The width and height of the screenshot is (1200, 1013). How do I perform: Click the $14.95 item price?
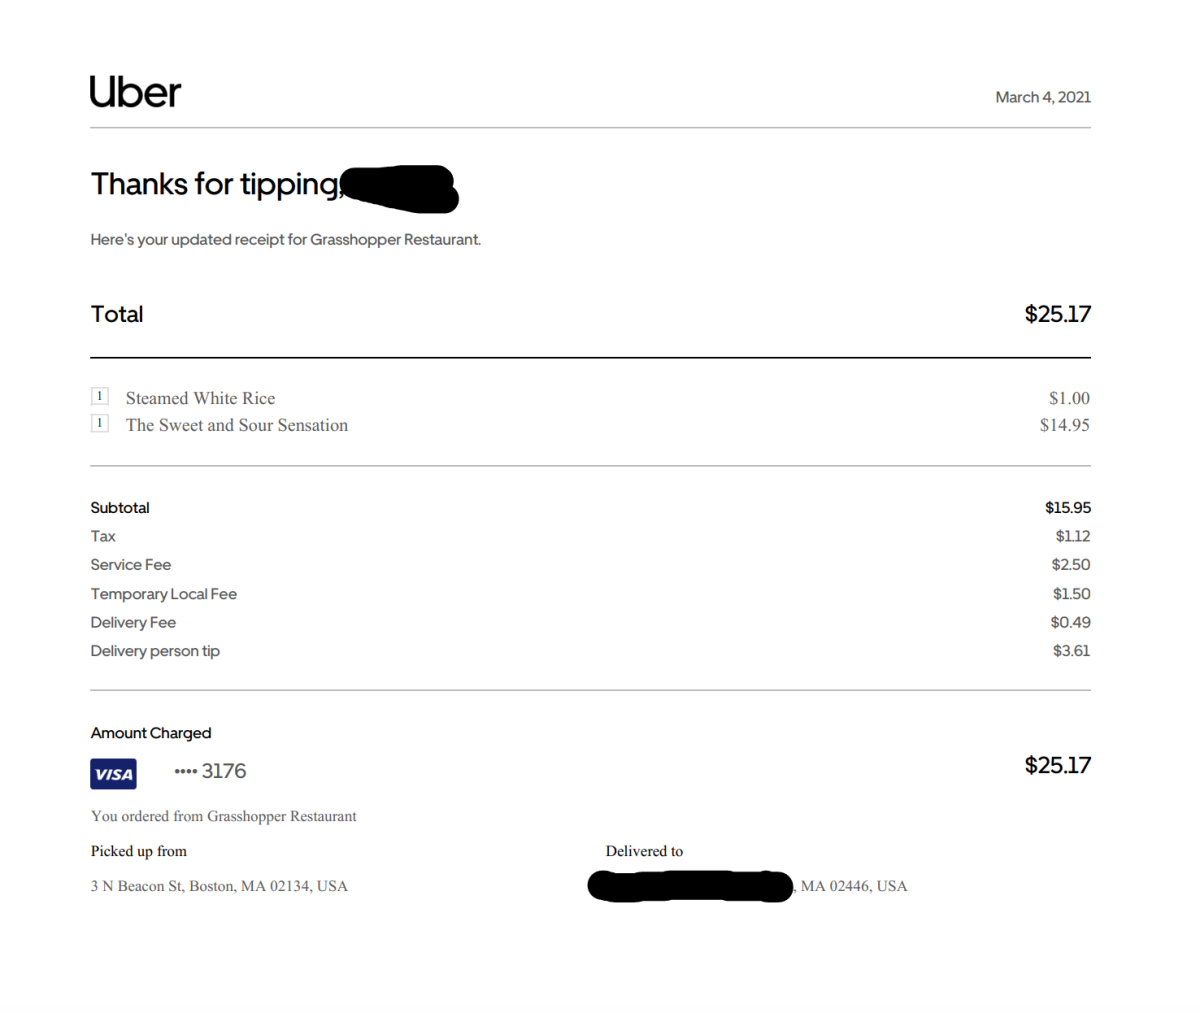pos(1064,425)
